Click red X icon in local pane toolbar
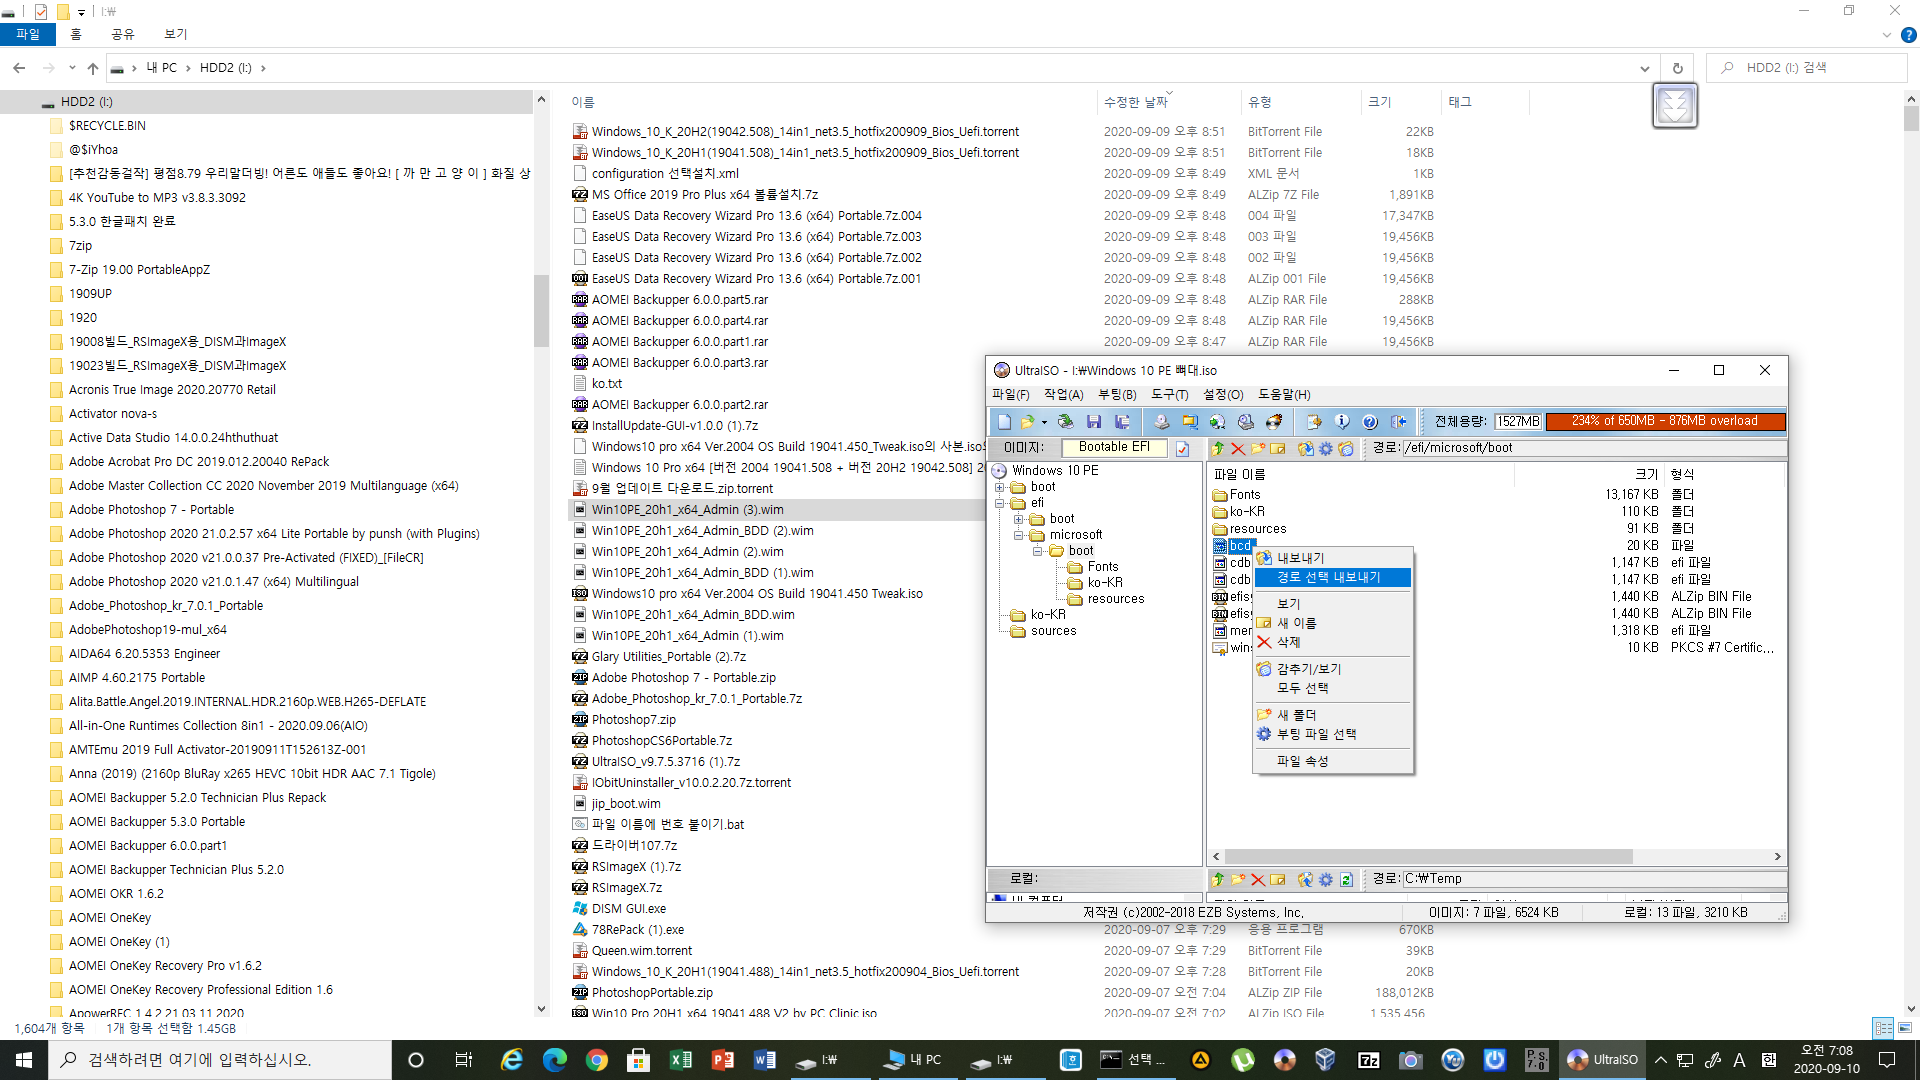 coord(1258,880)
